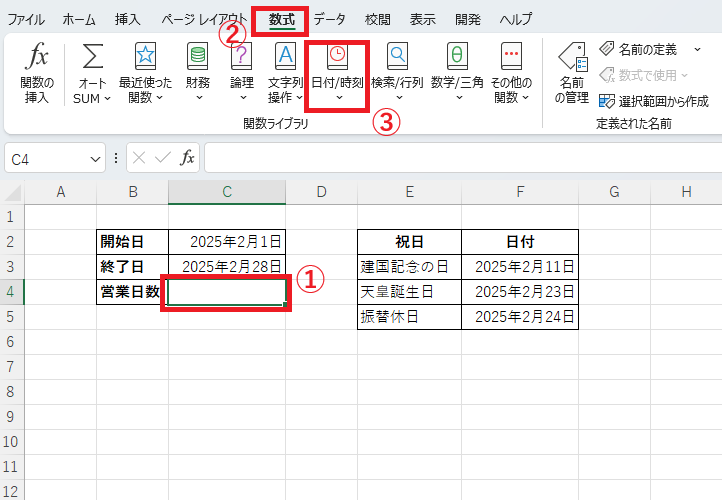Open the 検索/行列 functions library

[x=397, y=73]
